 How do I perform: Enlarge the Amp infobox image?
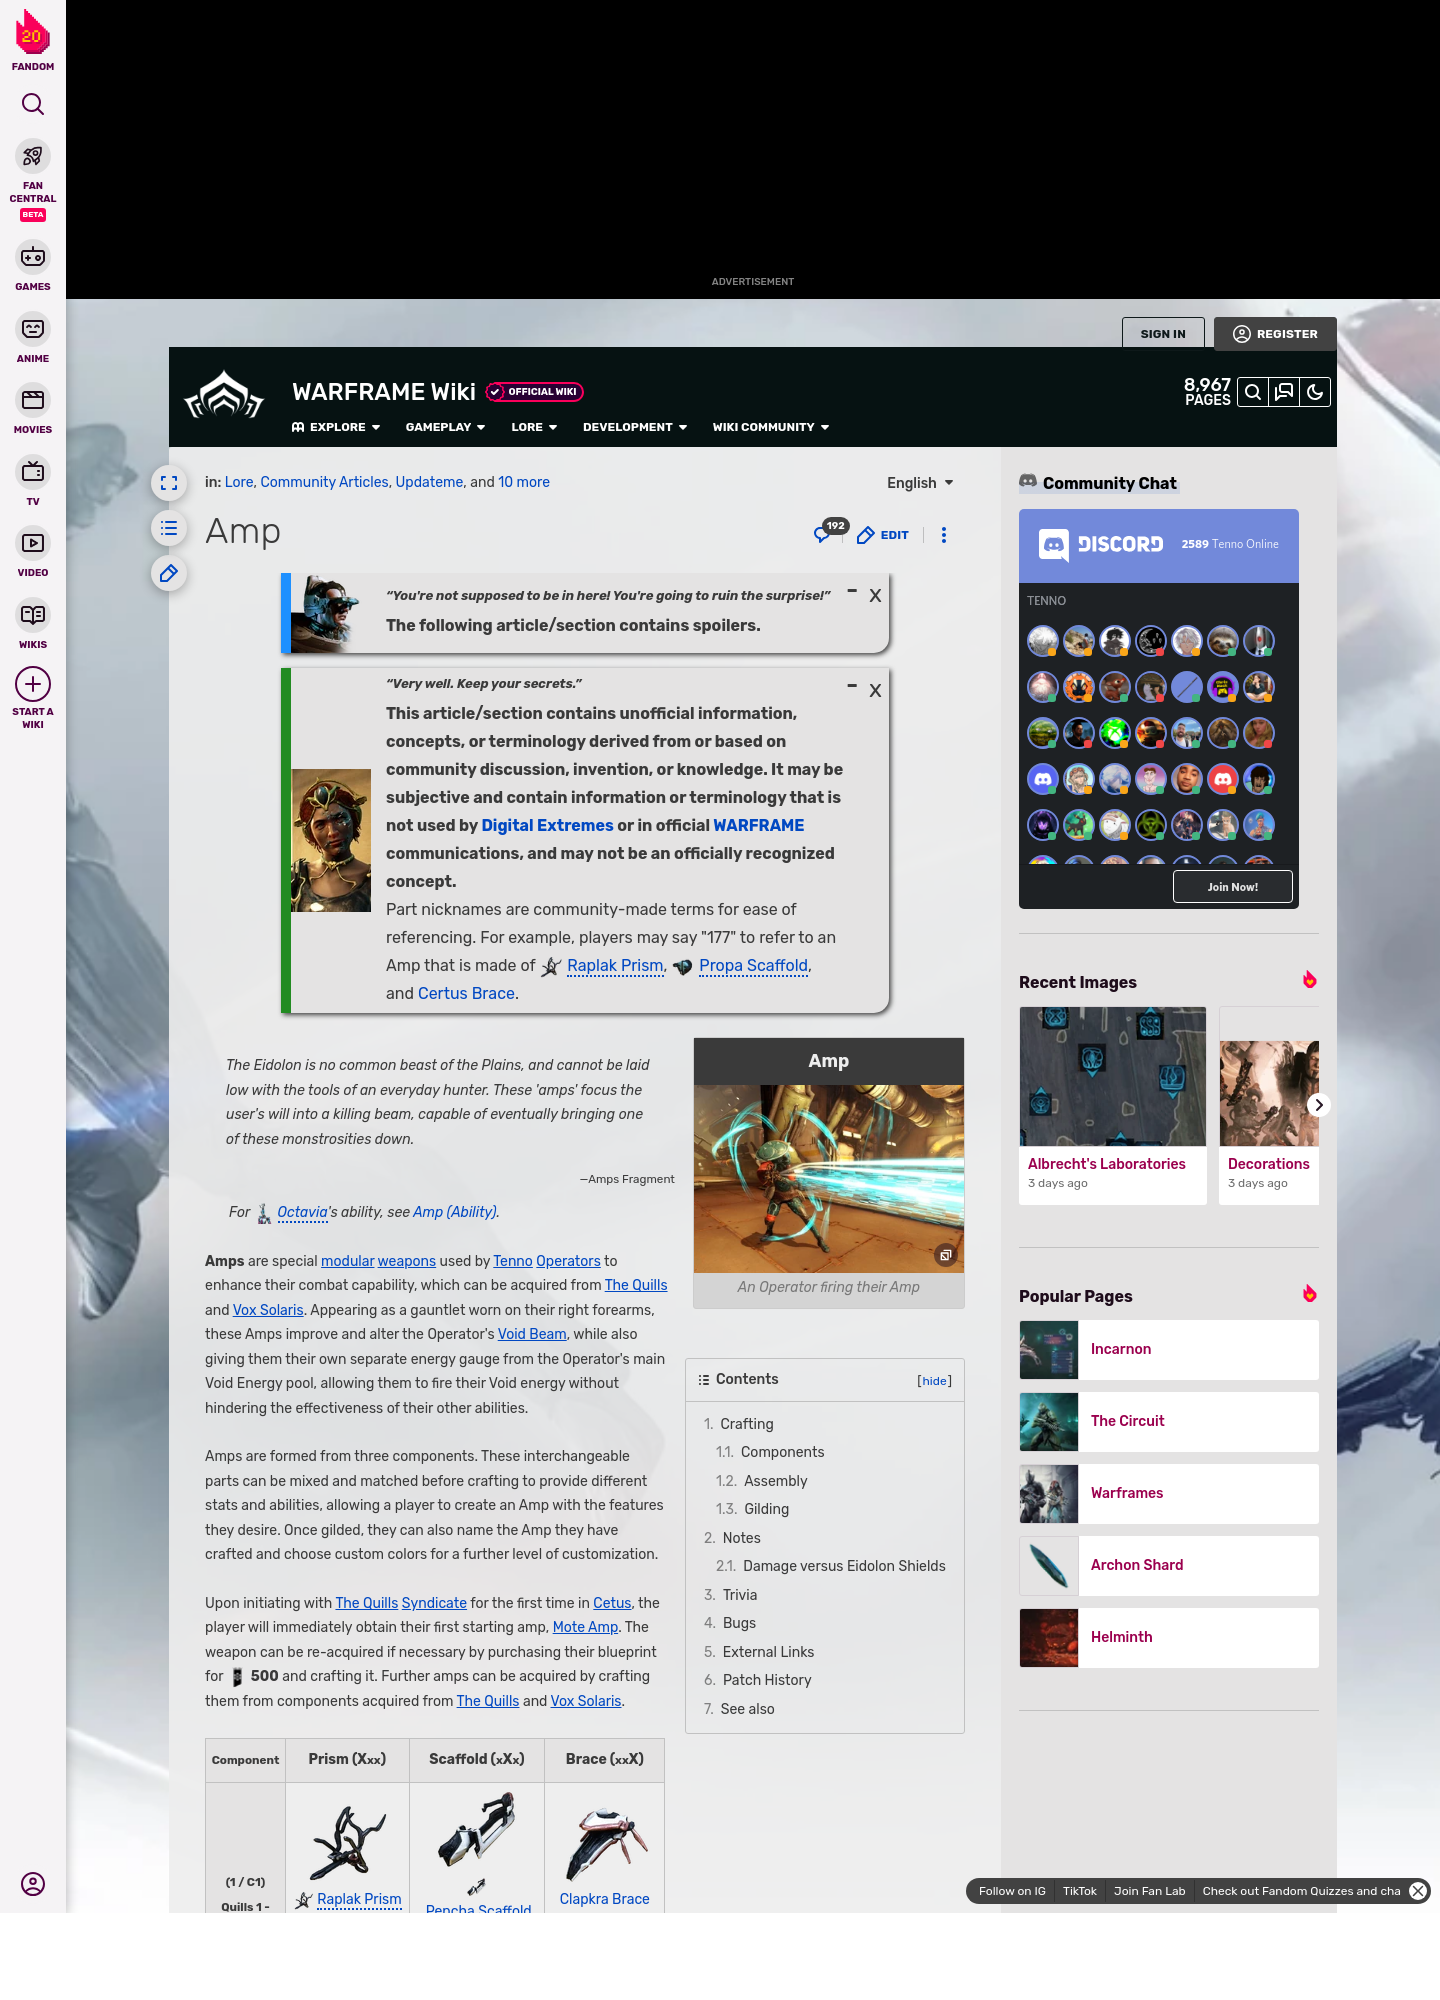click(x=945, y=1255)
